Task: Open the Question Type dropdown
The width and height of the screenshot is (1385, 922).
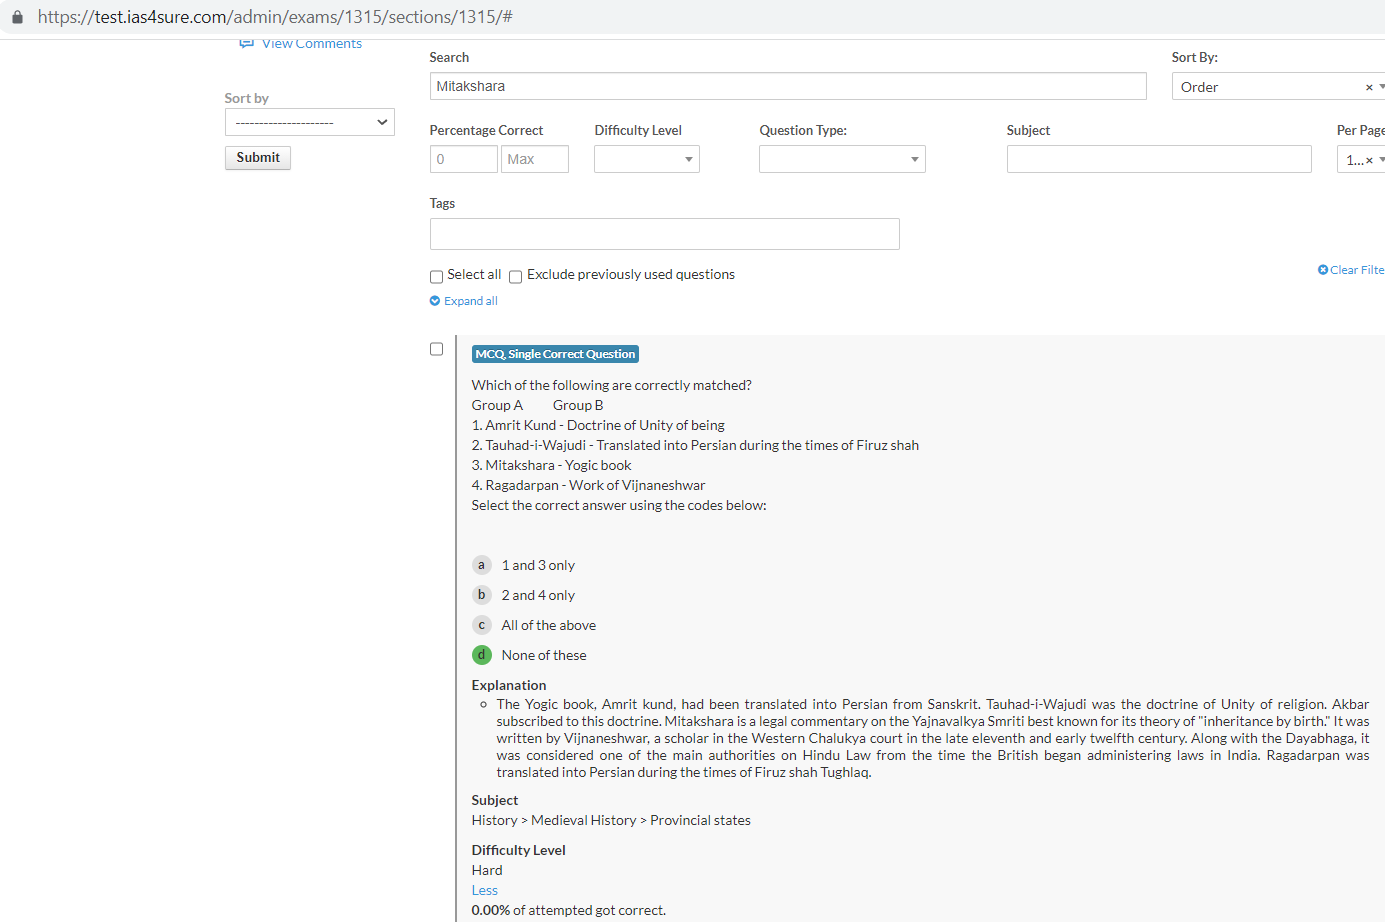Action: point(841,159)
